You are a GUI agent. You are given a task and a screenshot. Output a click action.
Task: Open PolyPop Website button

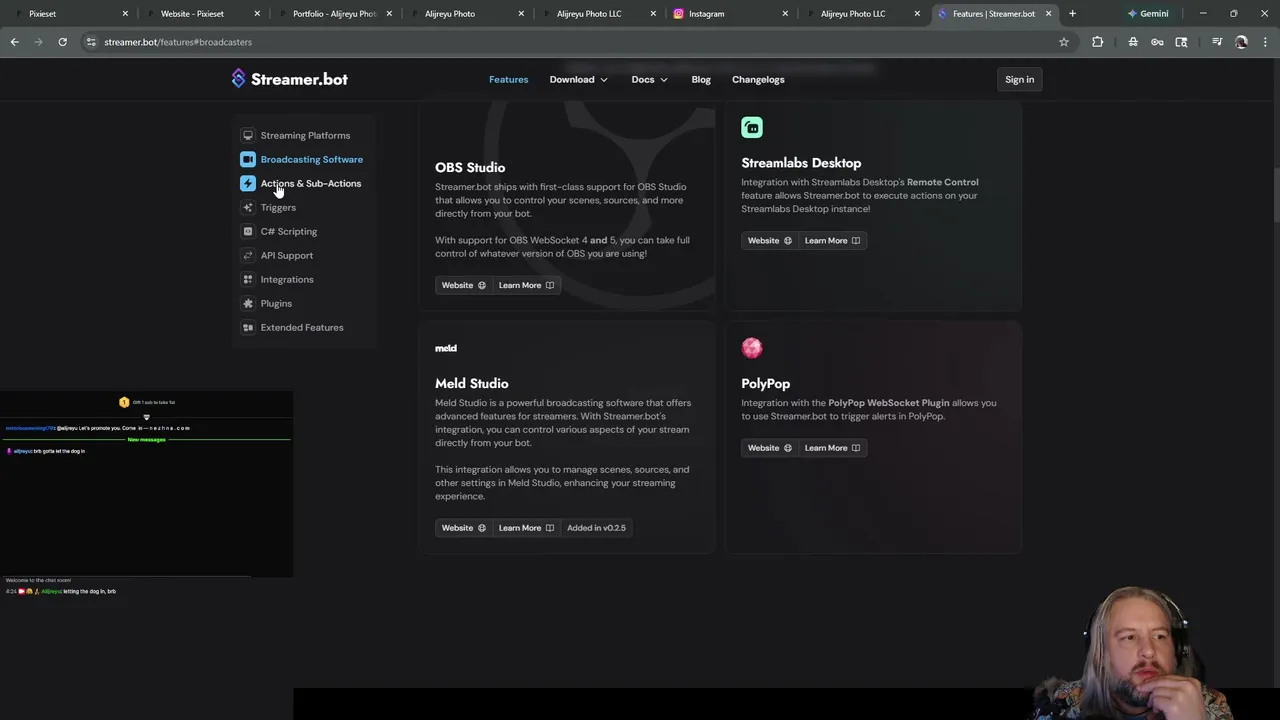coord(769,448)
